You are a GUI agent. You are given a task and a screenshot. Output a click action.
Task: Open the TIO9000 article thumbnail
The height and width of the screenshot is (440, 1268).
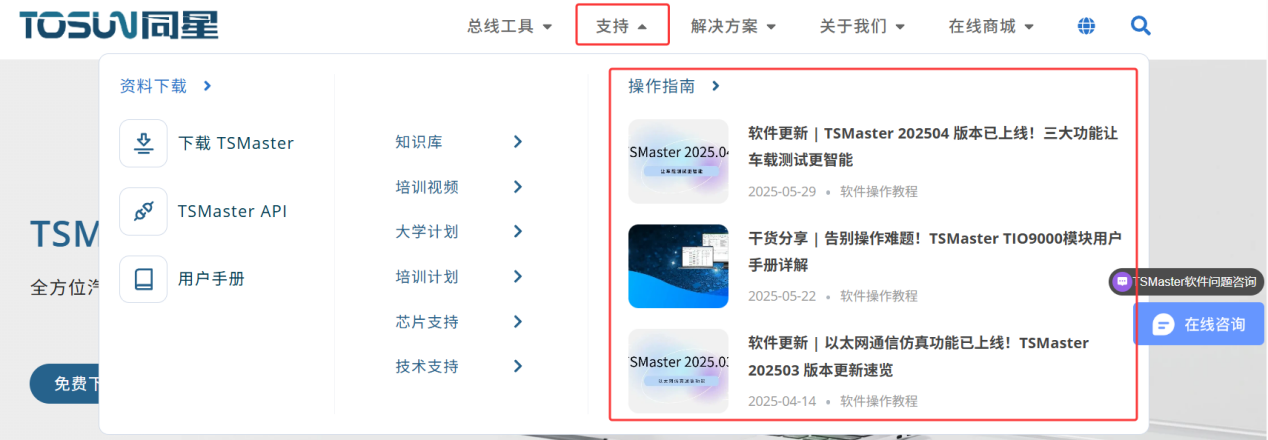tap(678, 266)
